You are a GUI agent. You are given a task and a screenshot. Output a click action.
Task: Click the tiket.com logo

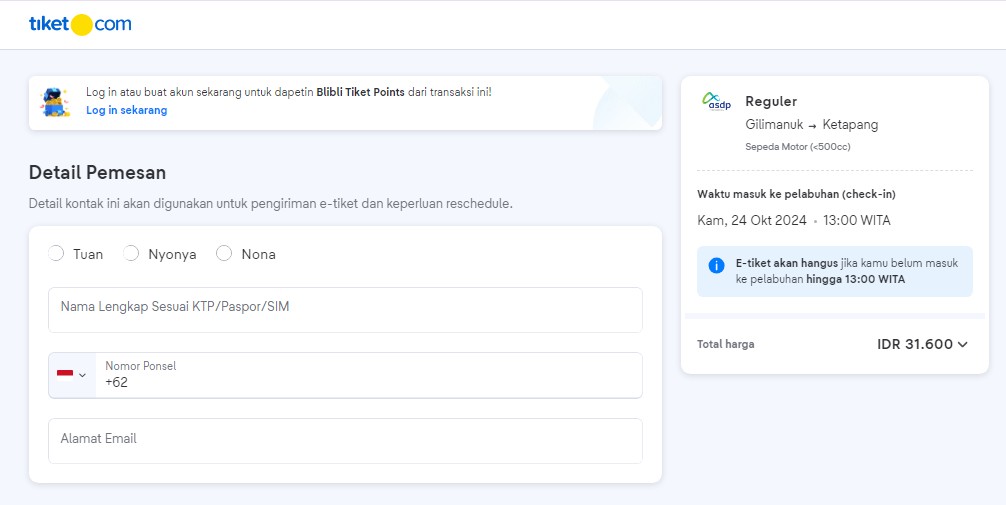(x=80, y=24)
